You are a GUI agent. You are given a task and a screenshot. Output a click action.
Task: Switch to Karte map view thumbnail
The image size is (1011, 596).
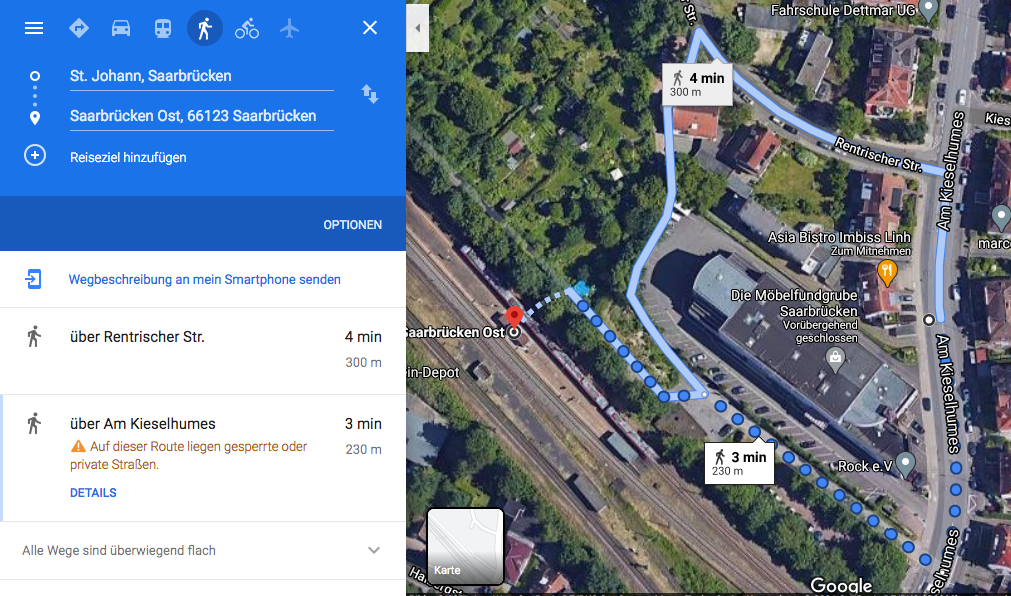(465, 546)
